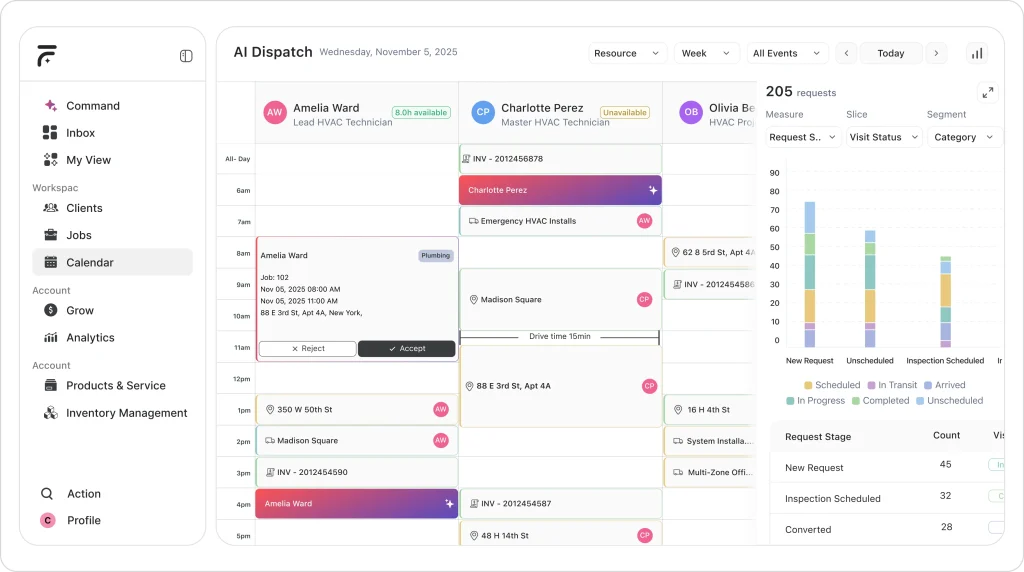This screenshot has width=1024, height=572.
Task: Click sparkle icon on Amelia Ward AI block
Action: point(449,503)
